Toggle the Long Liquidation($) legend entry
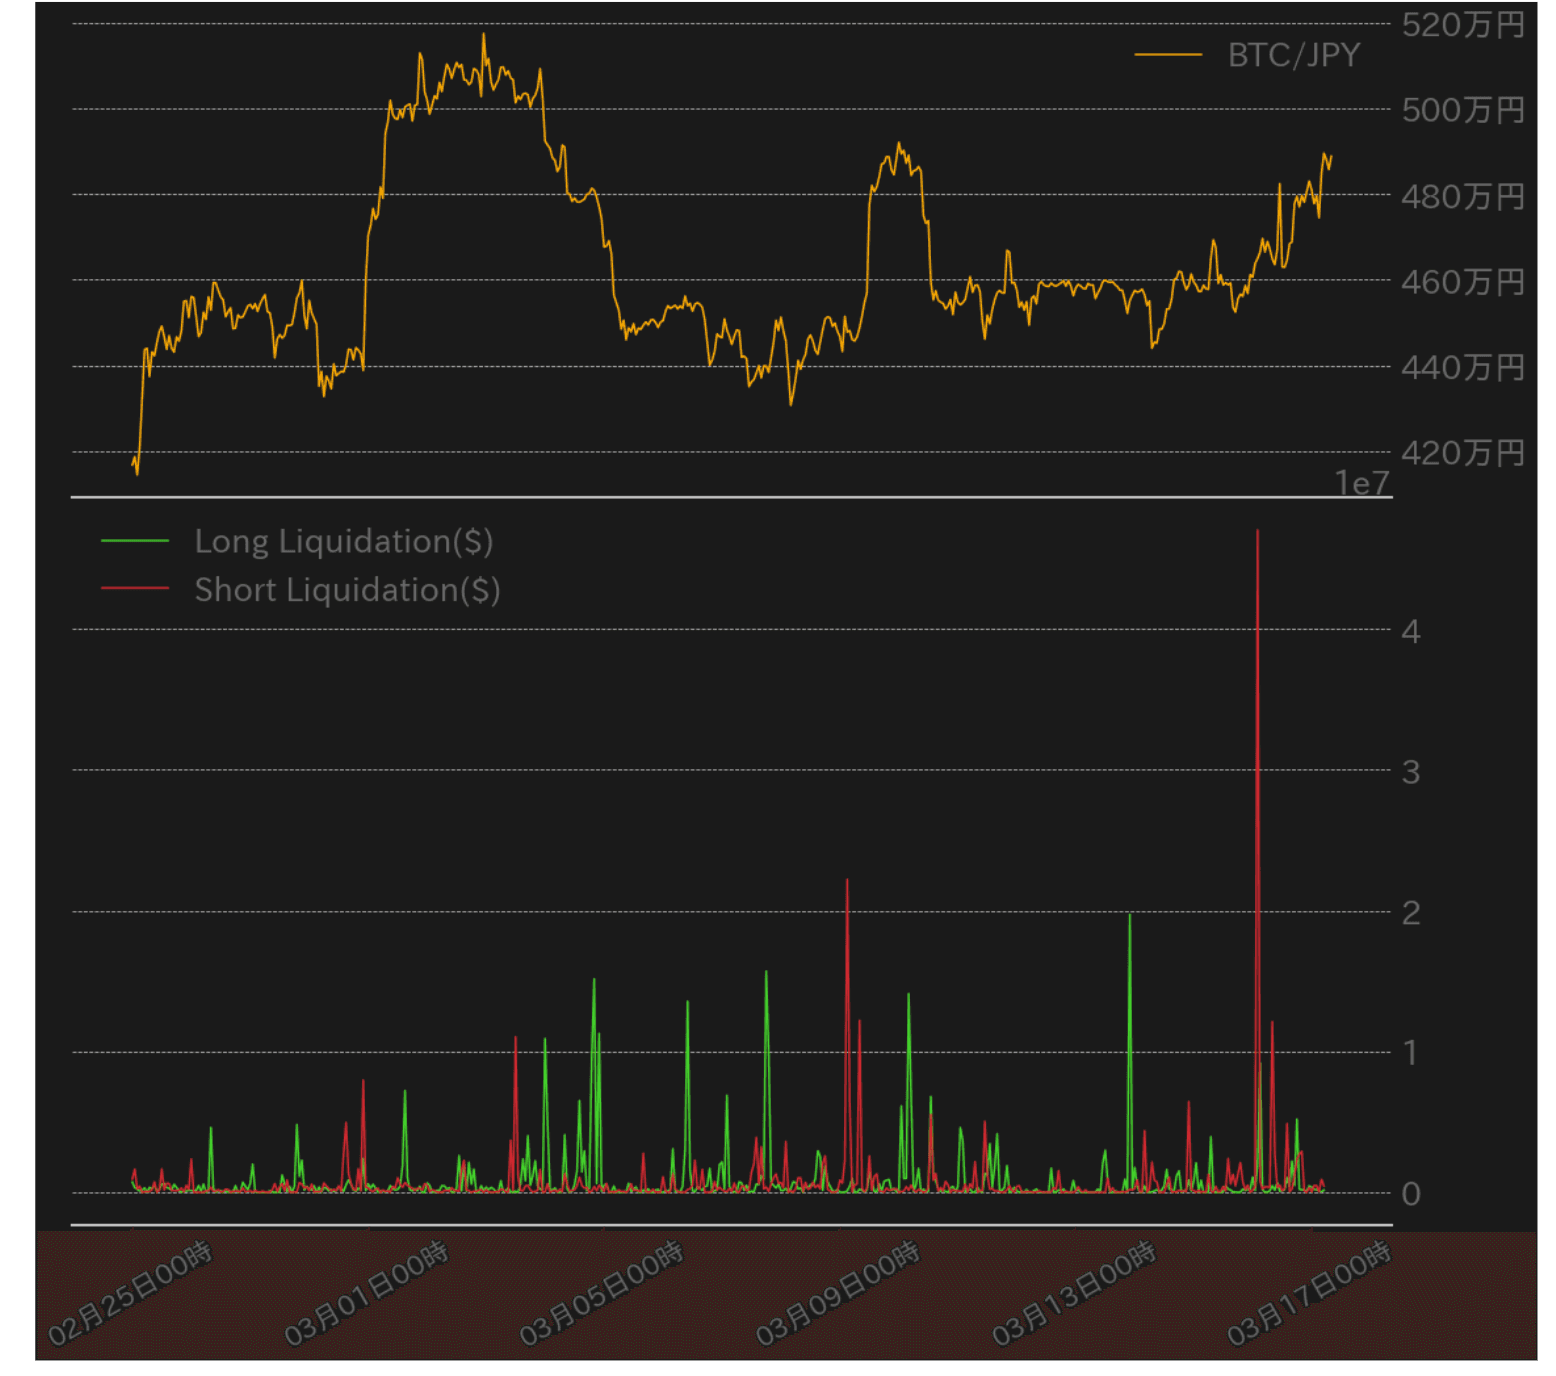 [x=343, y=541]
